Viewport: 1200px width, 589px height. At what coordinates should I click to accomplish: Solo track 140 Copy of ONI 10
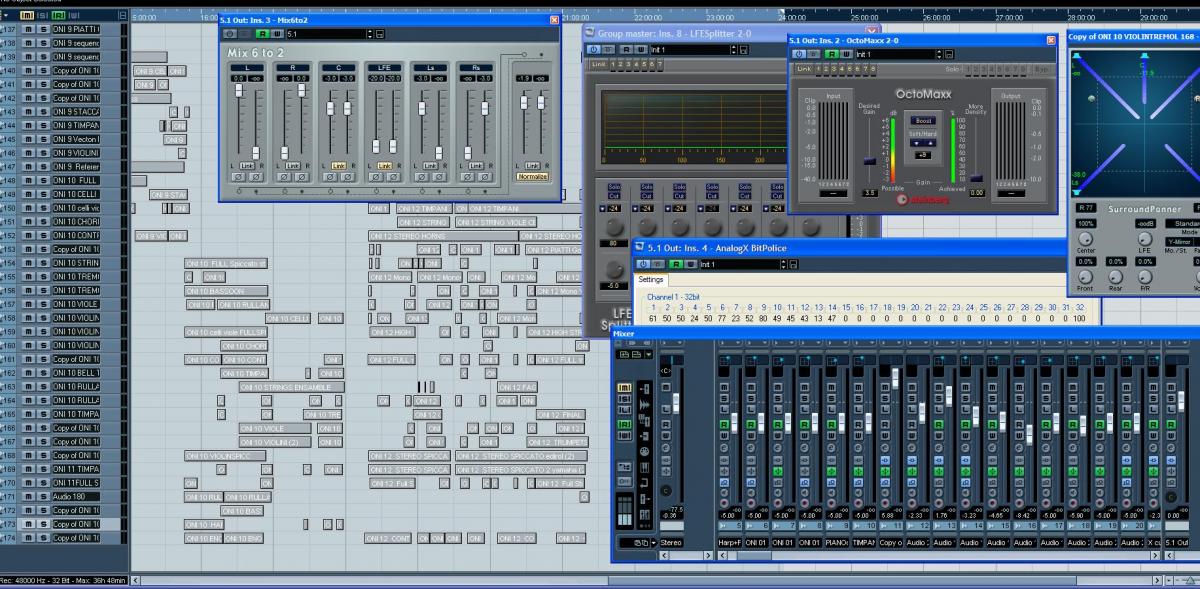(x=43, y=71)
